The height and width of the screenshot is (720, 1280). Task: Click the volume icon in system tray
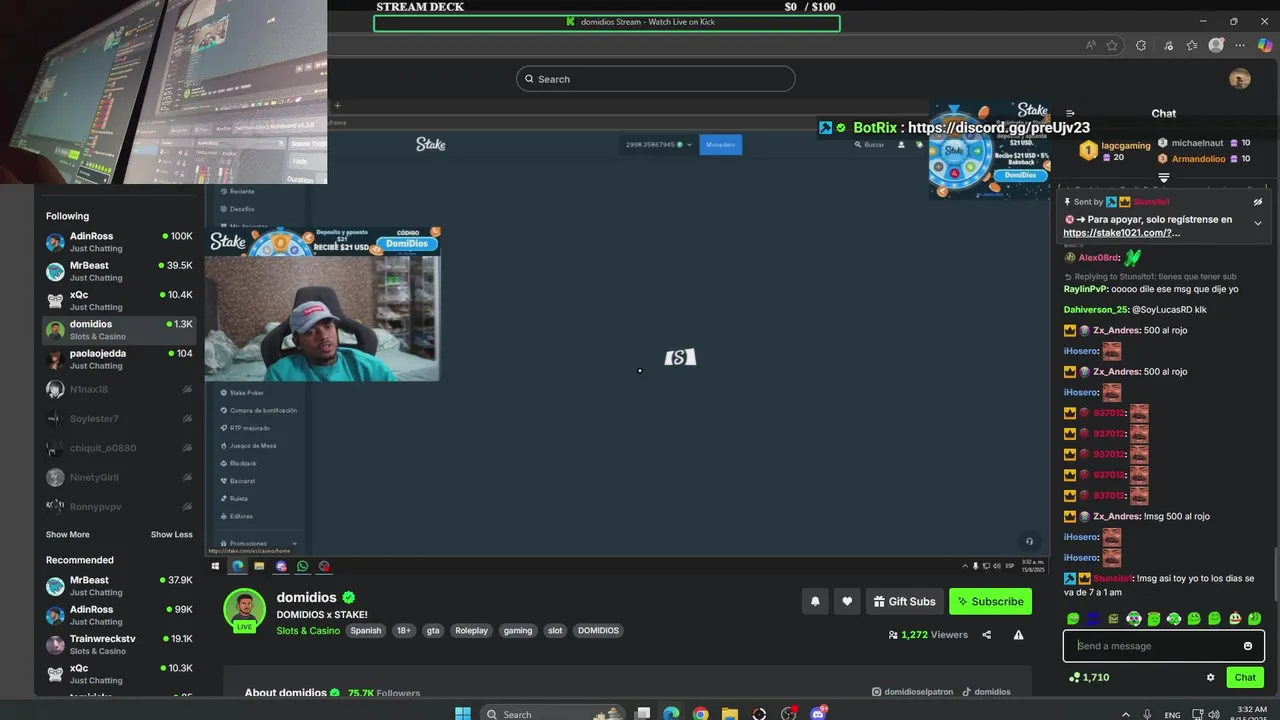(x=1214, y=714)
